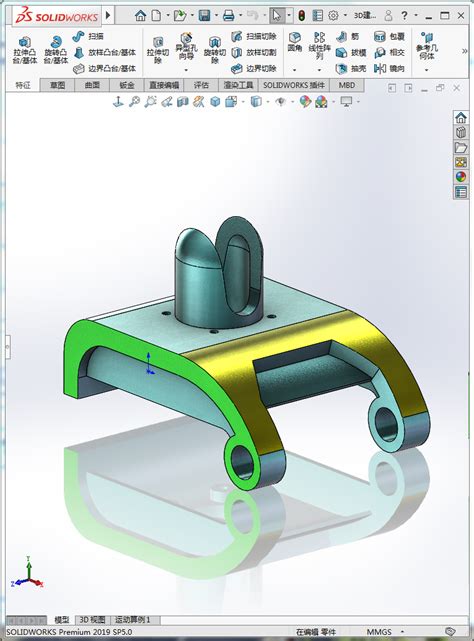Open the Design Library task pane icon
The image size is (474, 641).
point(461,132)
